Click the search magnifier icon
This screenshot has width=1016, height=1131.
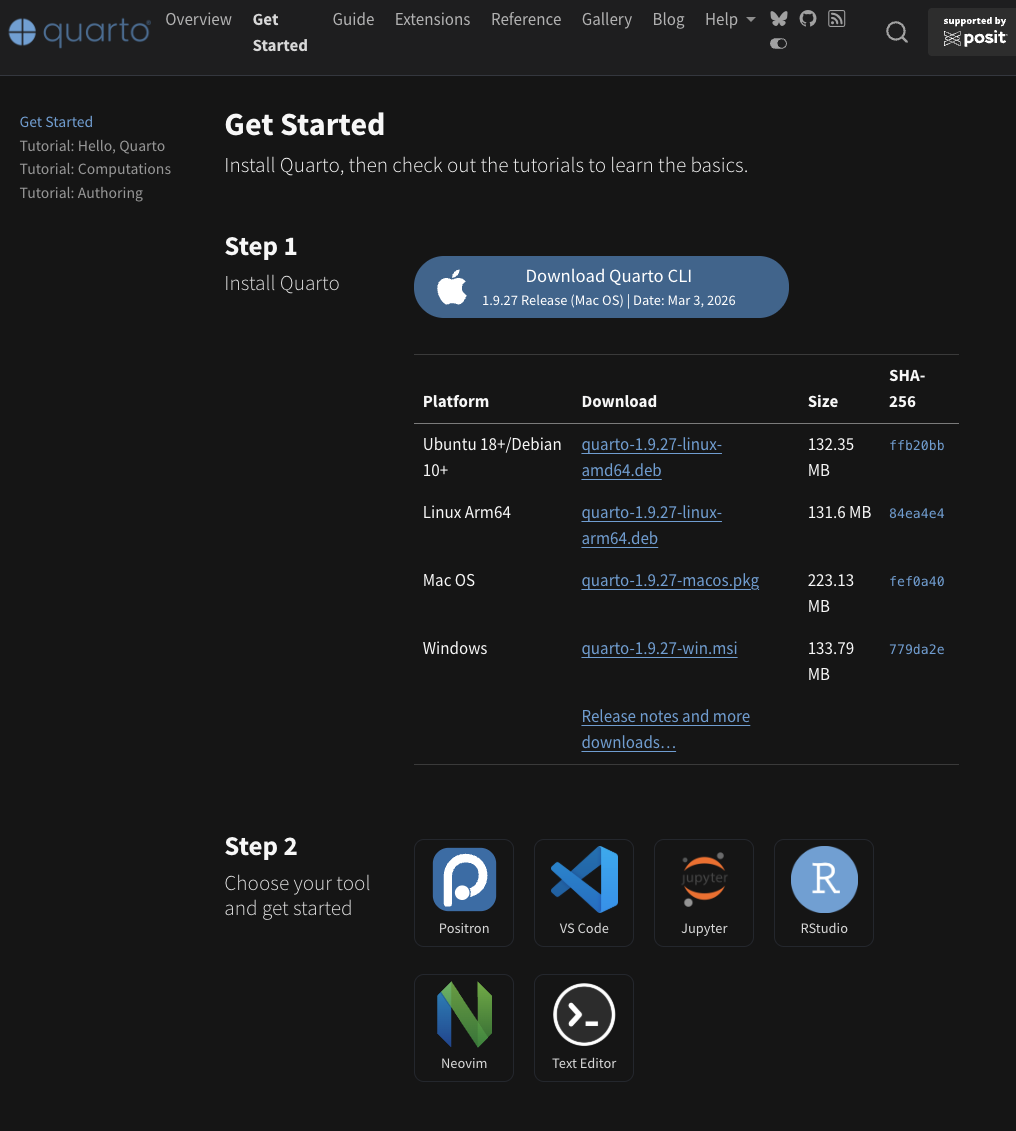click(x=896, y=32)
